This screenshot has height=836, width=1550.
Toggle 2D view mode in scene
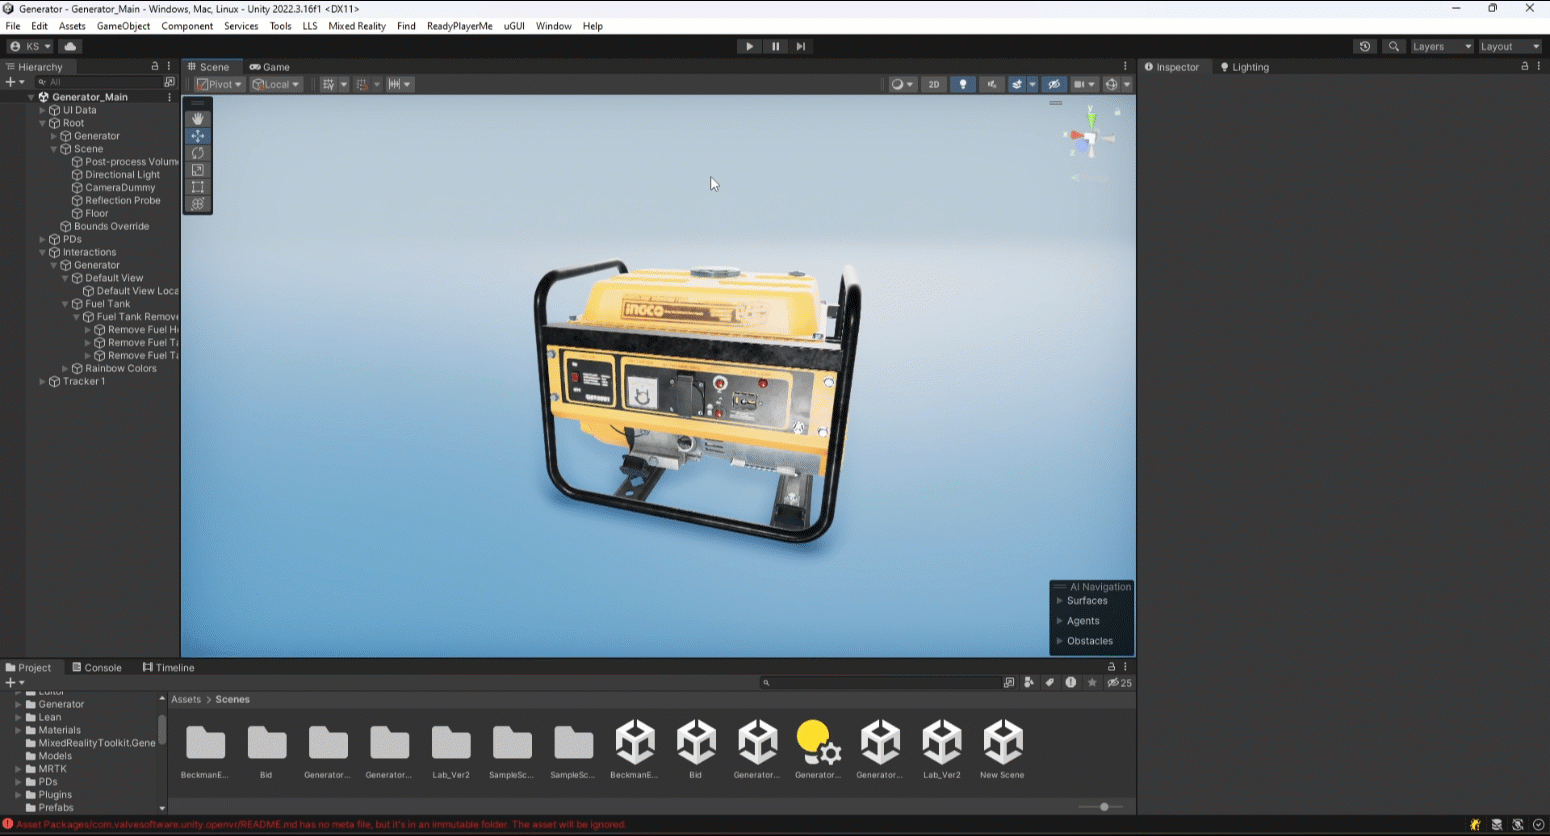coord(934,85)
